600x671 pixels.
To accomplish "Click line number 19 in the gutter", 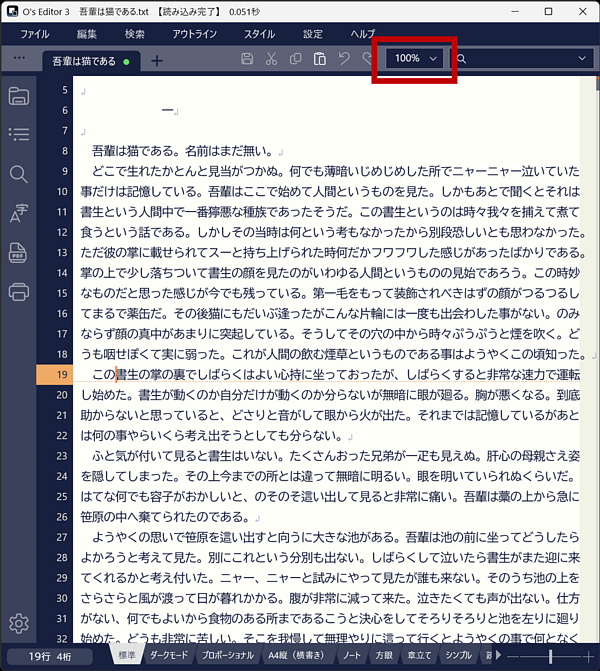I will pyautogui.click(x=62, y=374).
